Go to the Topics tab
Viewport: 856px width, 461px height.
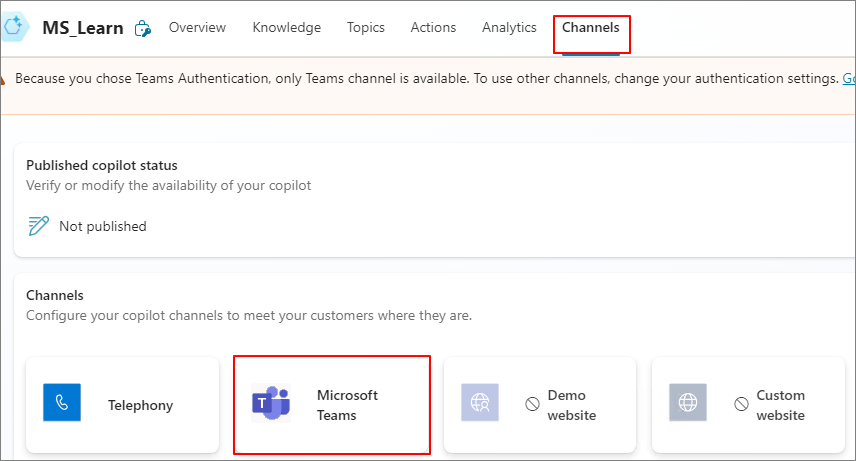click(366, 27)
